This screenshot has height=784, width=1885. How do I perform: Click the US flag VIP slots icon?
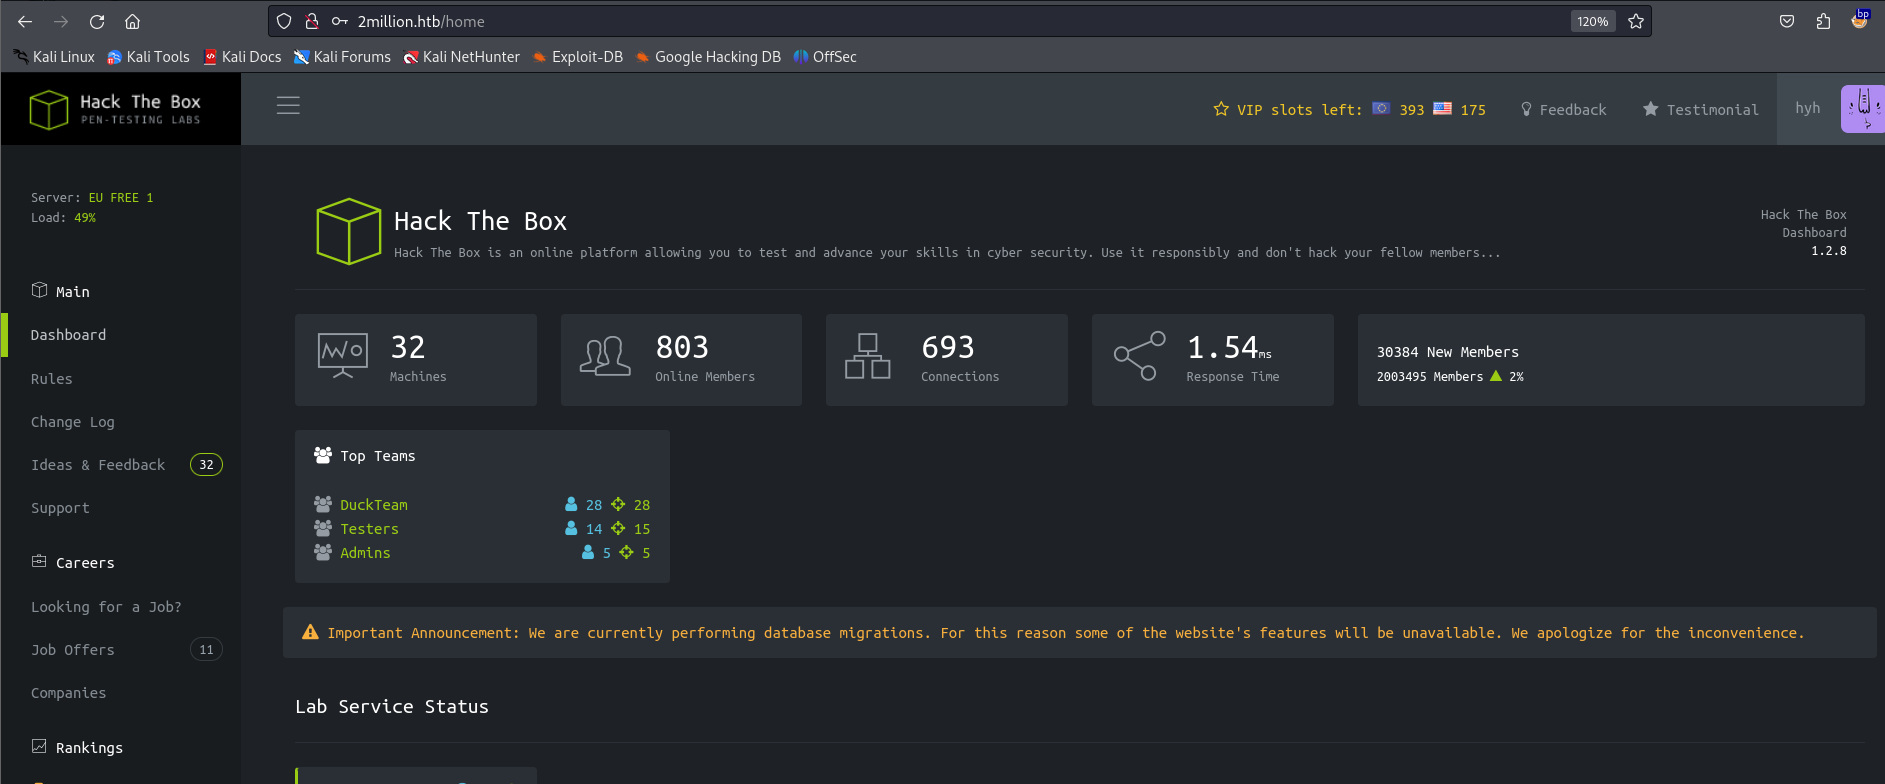pos(1442,108)
